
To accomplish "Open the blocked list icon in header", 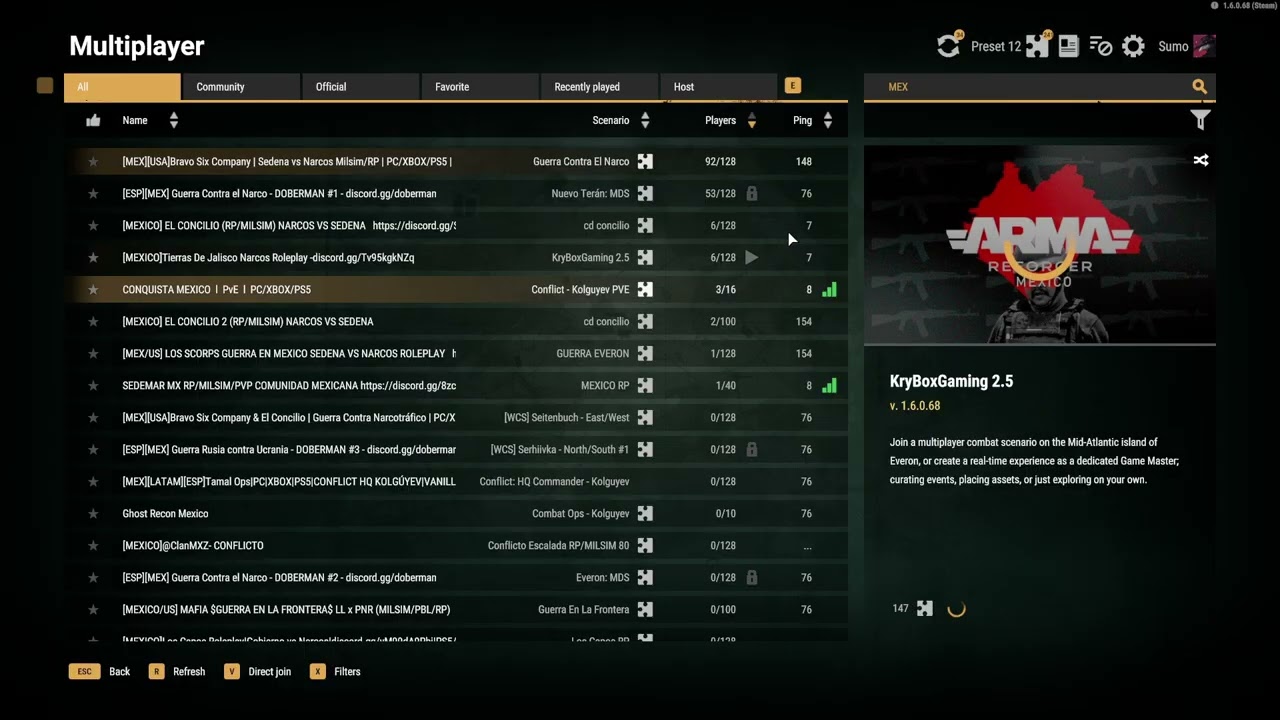I will [1101, 46].
